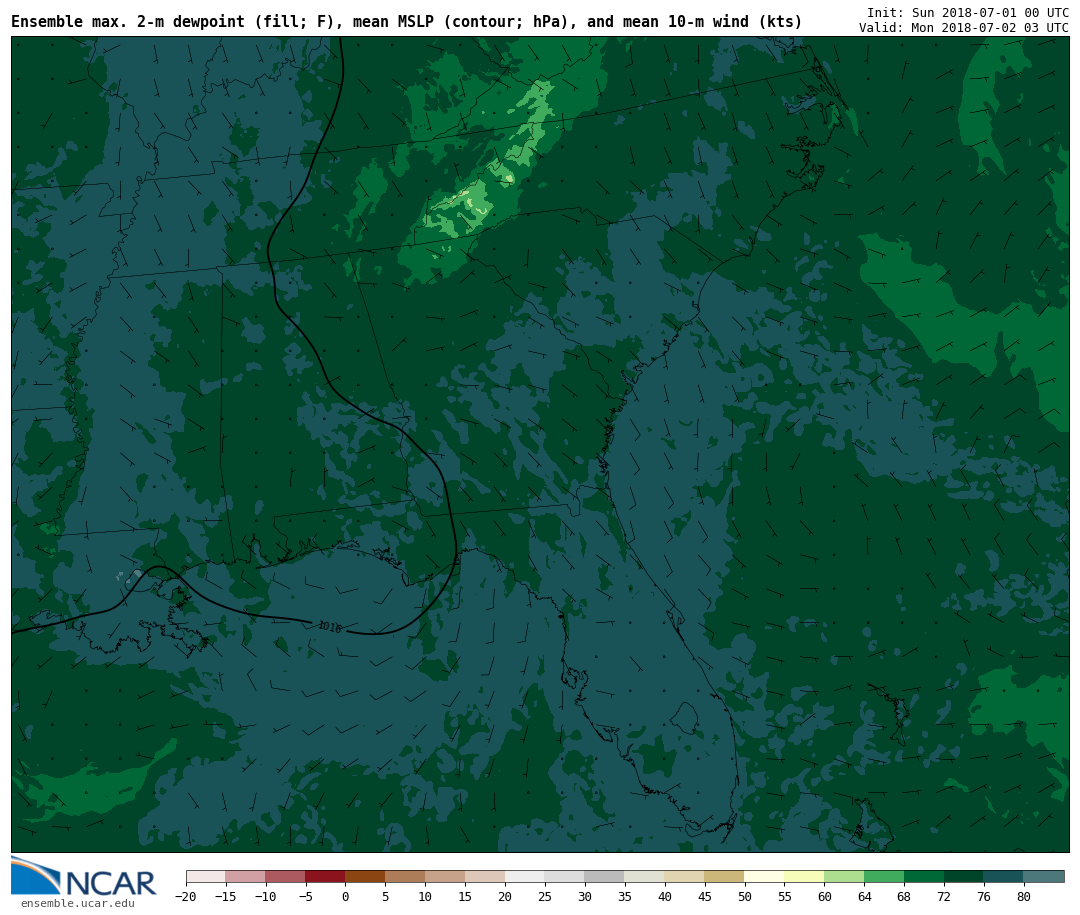
Task: Click the -5 to 0 dark red swatch
Action: (x=326, y=877)
